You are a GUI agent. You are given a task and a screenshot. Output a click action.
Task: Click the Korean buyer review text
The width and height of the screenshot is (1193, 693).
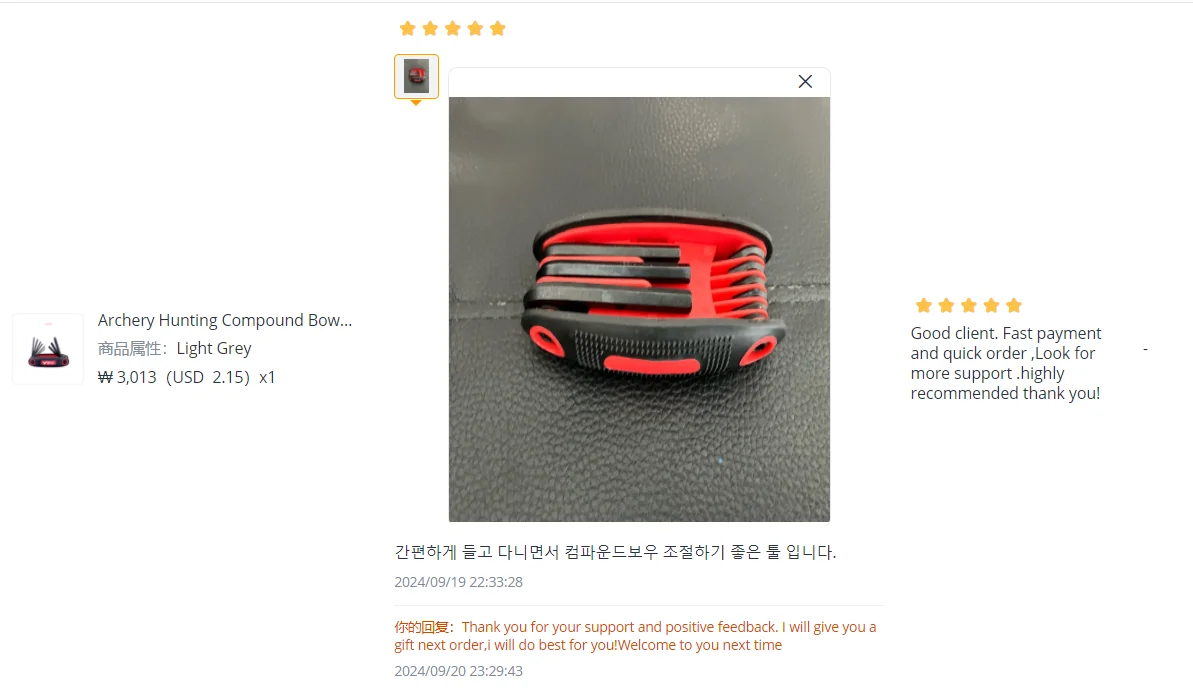click(x=615, y=552)
